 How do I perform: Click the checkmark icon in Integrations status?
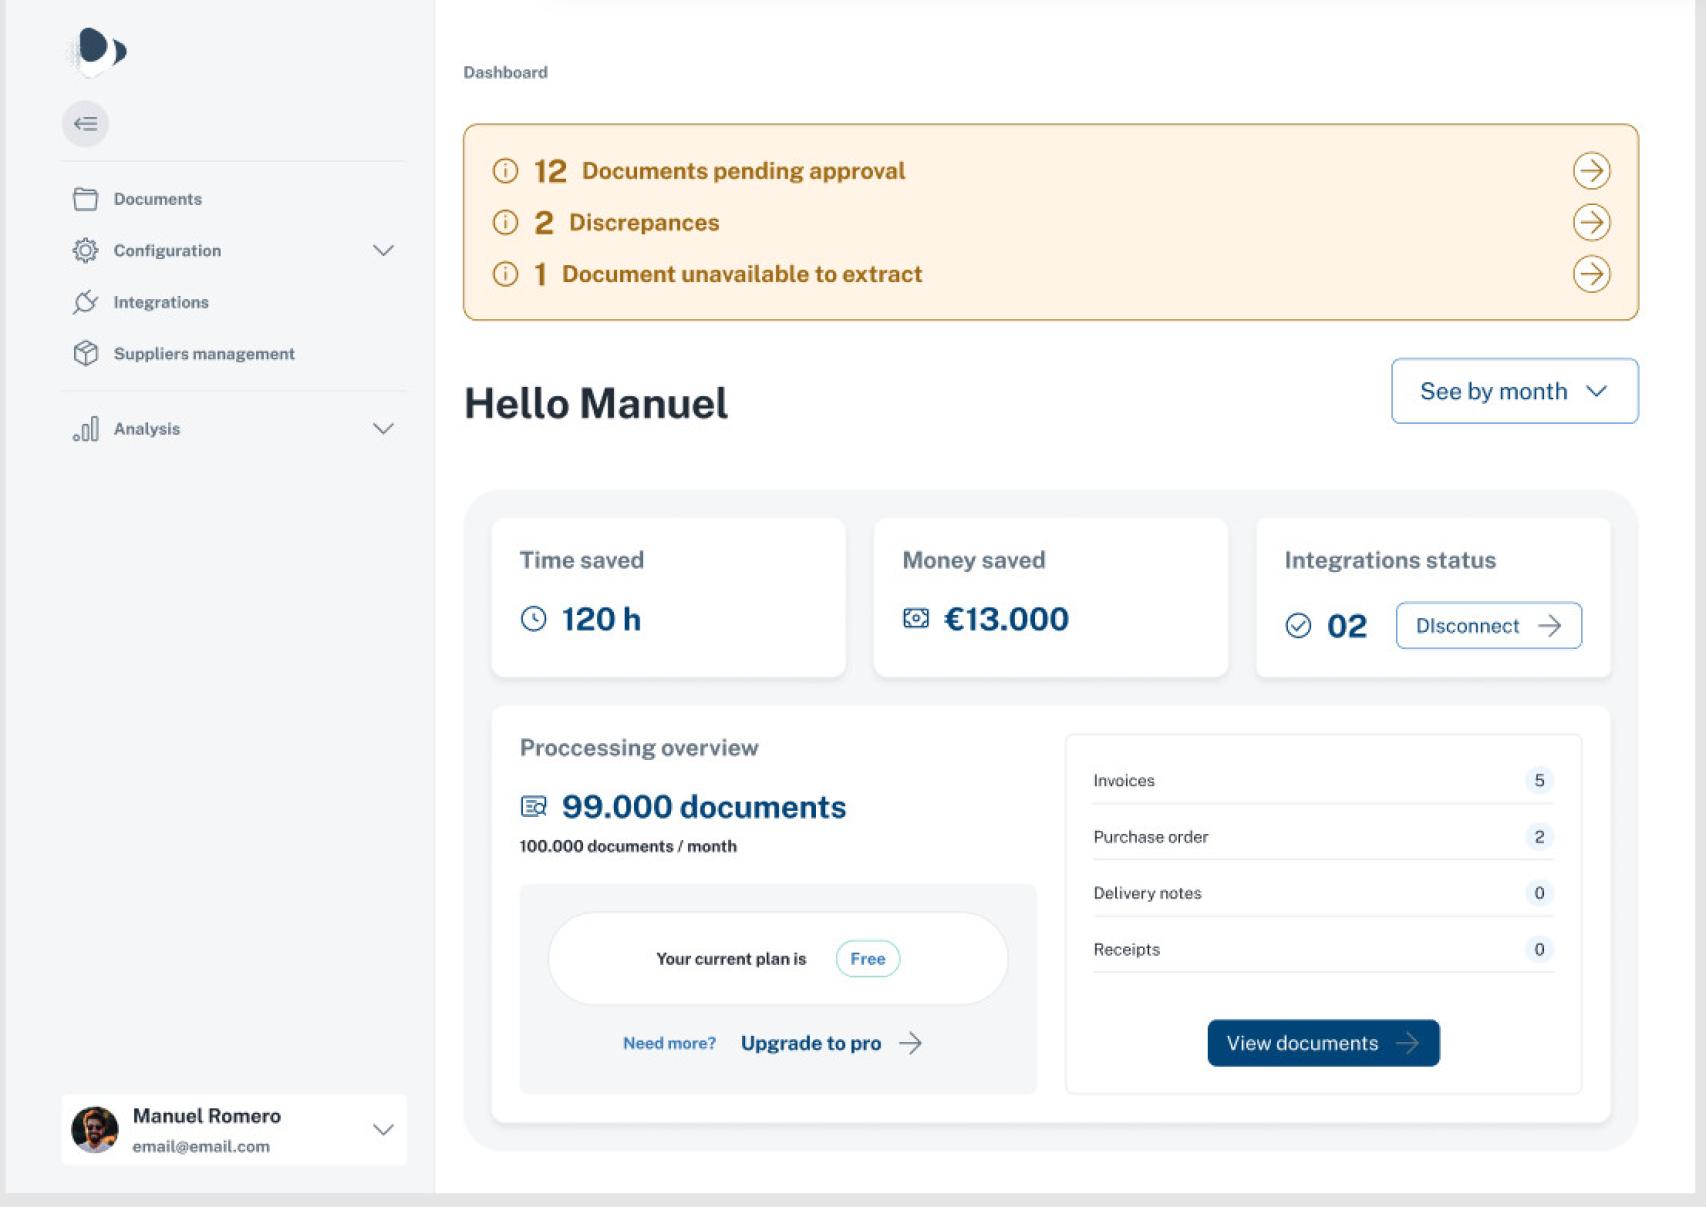pyautogui.click(x=1298, y=626)
